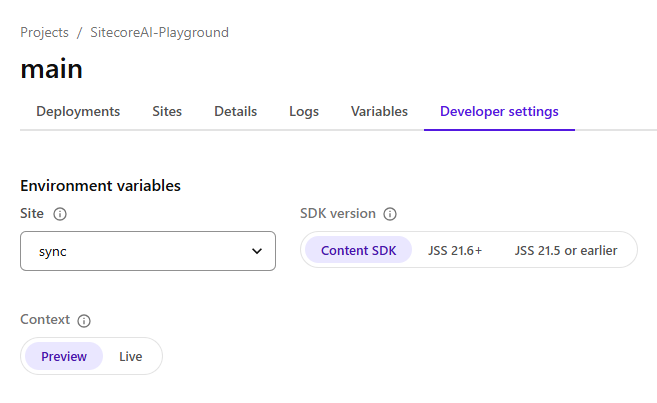Click the Context info icon
Screen dimensions: 657x403
pyautogui.click(x=84, y=321)
